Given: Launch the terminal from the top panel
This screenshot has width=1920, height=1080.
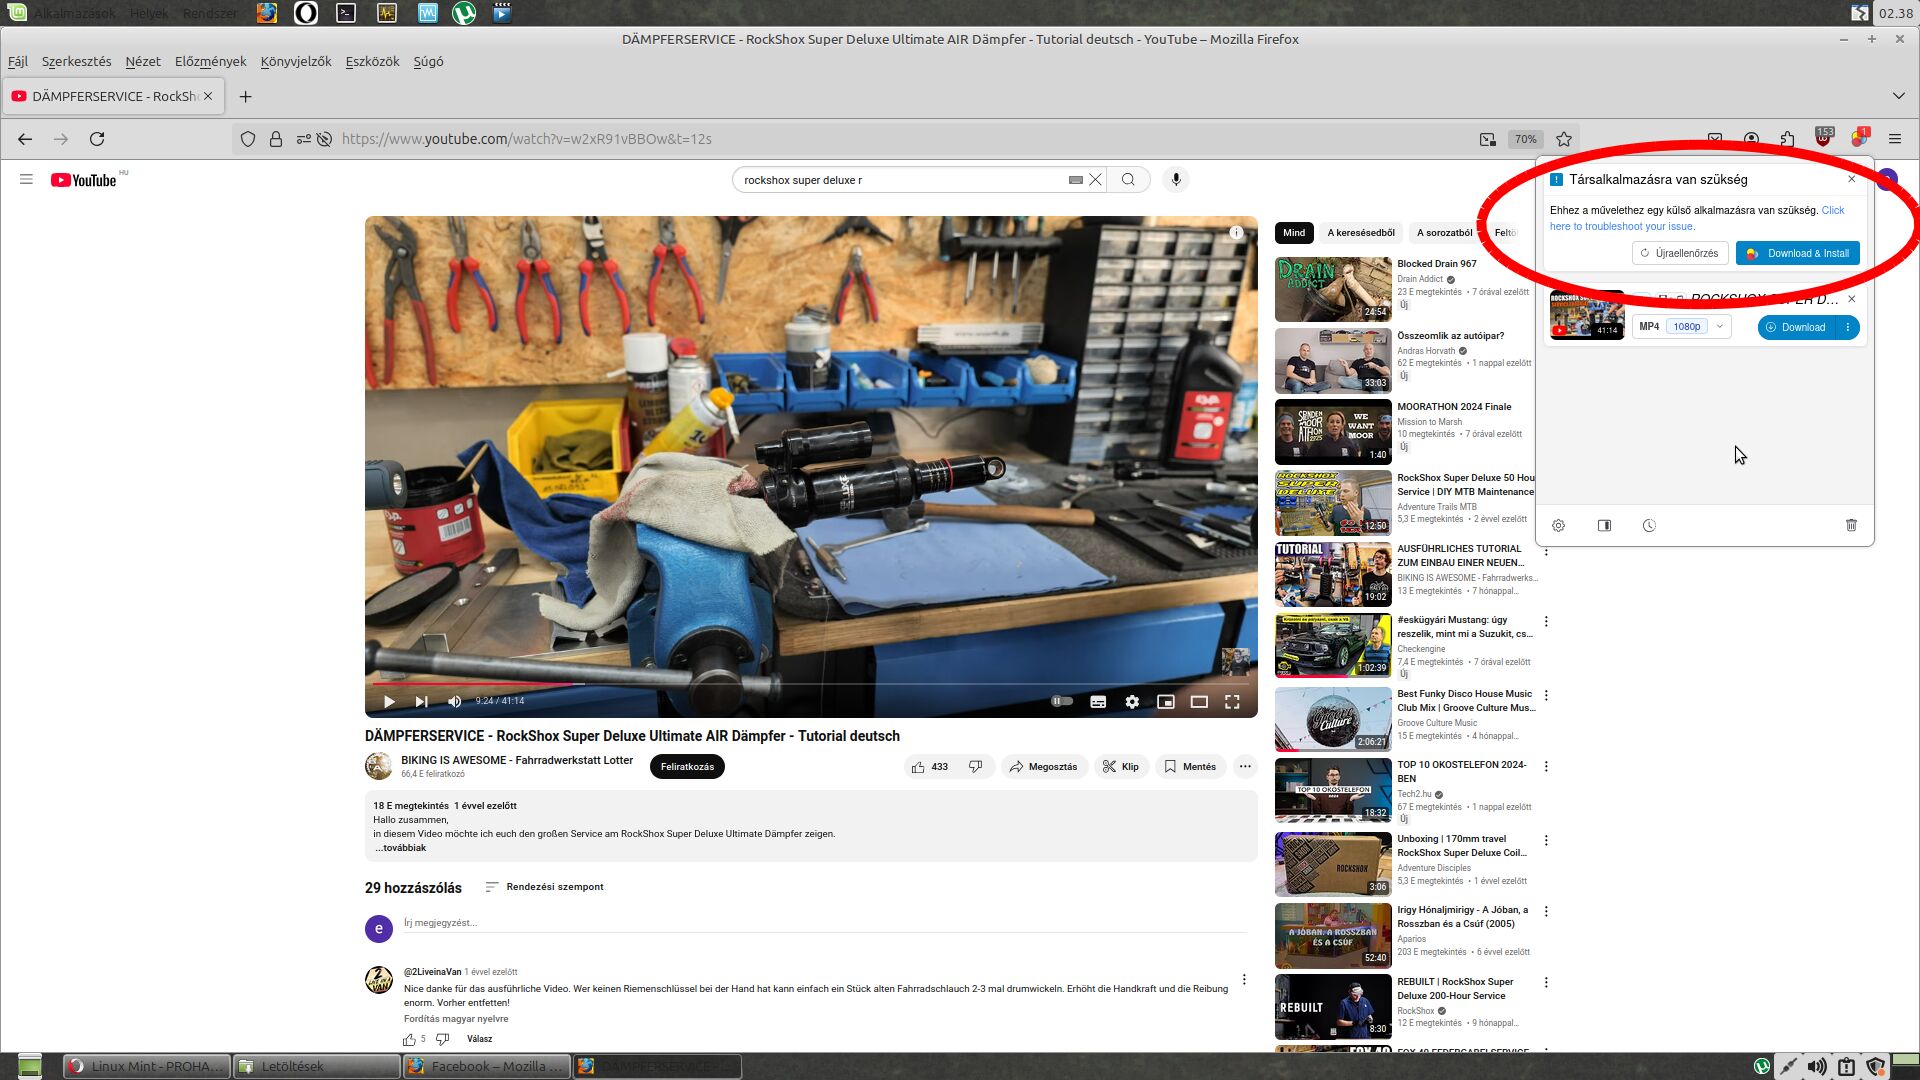Looking at the screenshot, I should coord(346,13).
